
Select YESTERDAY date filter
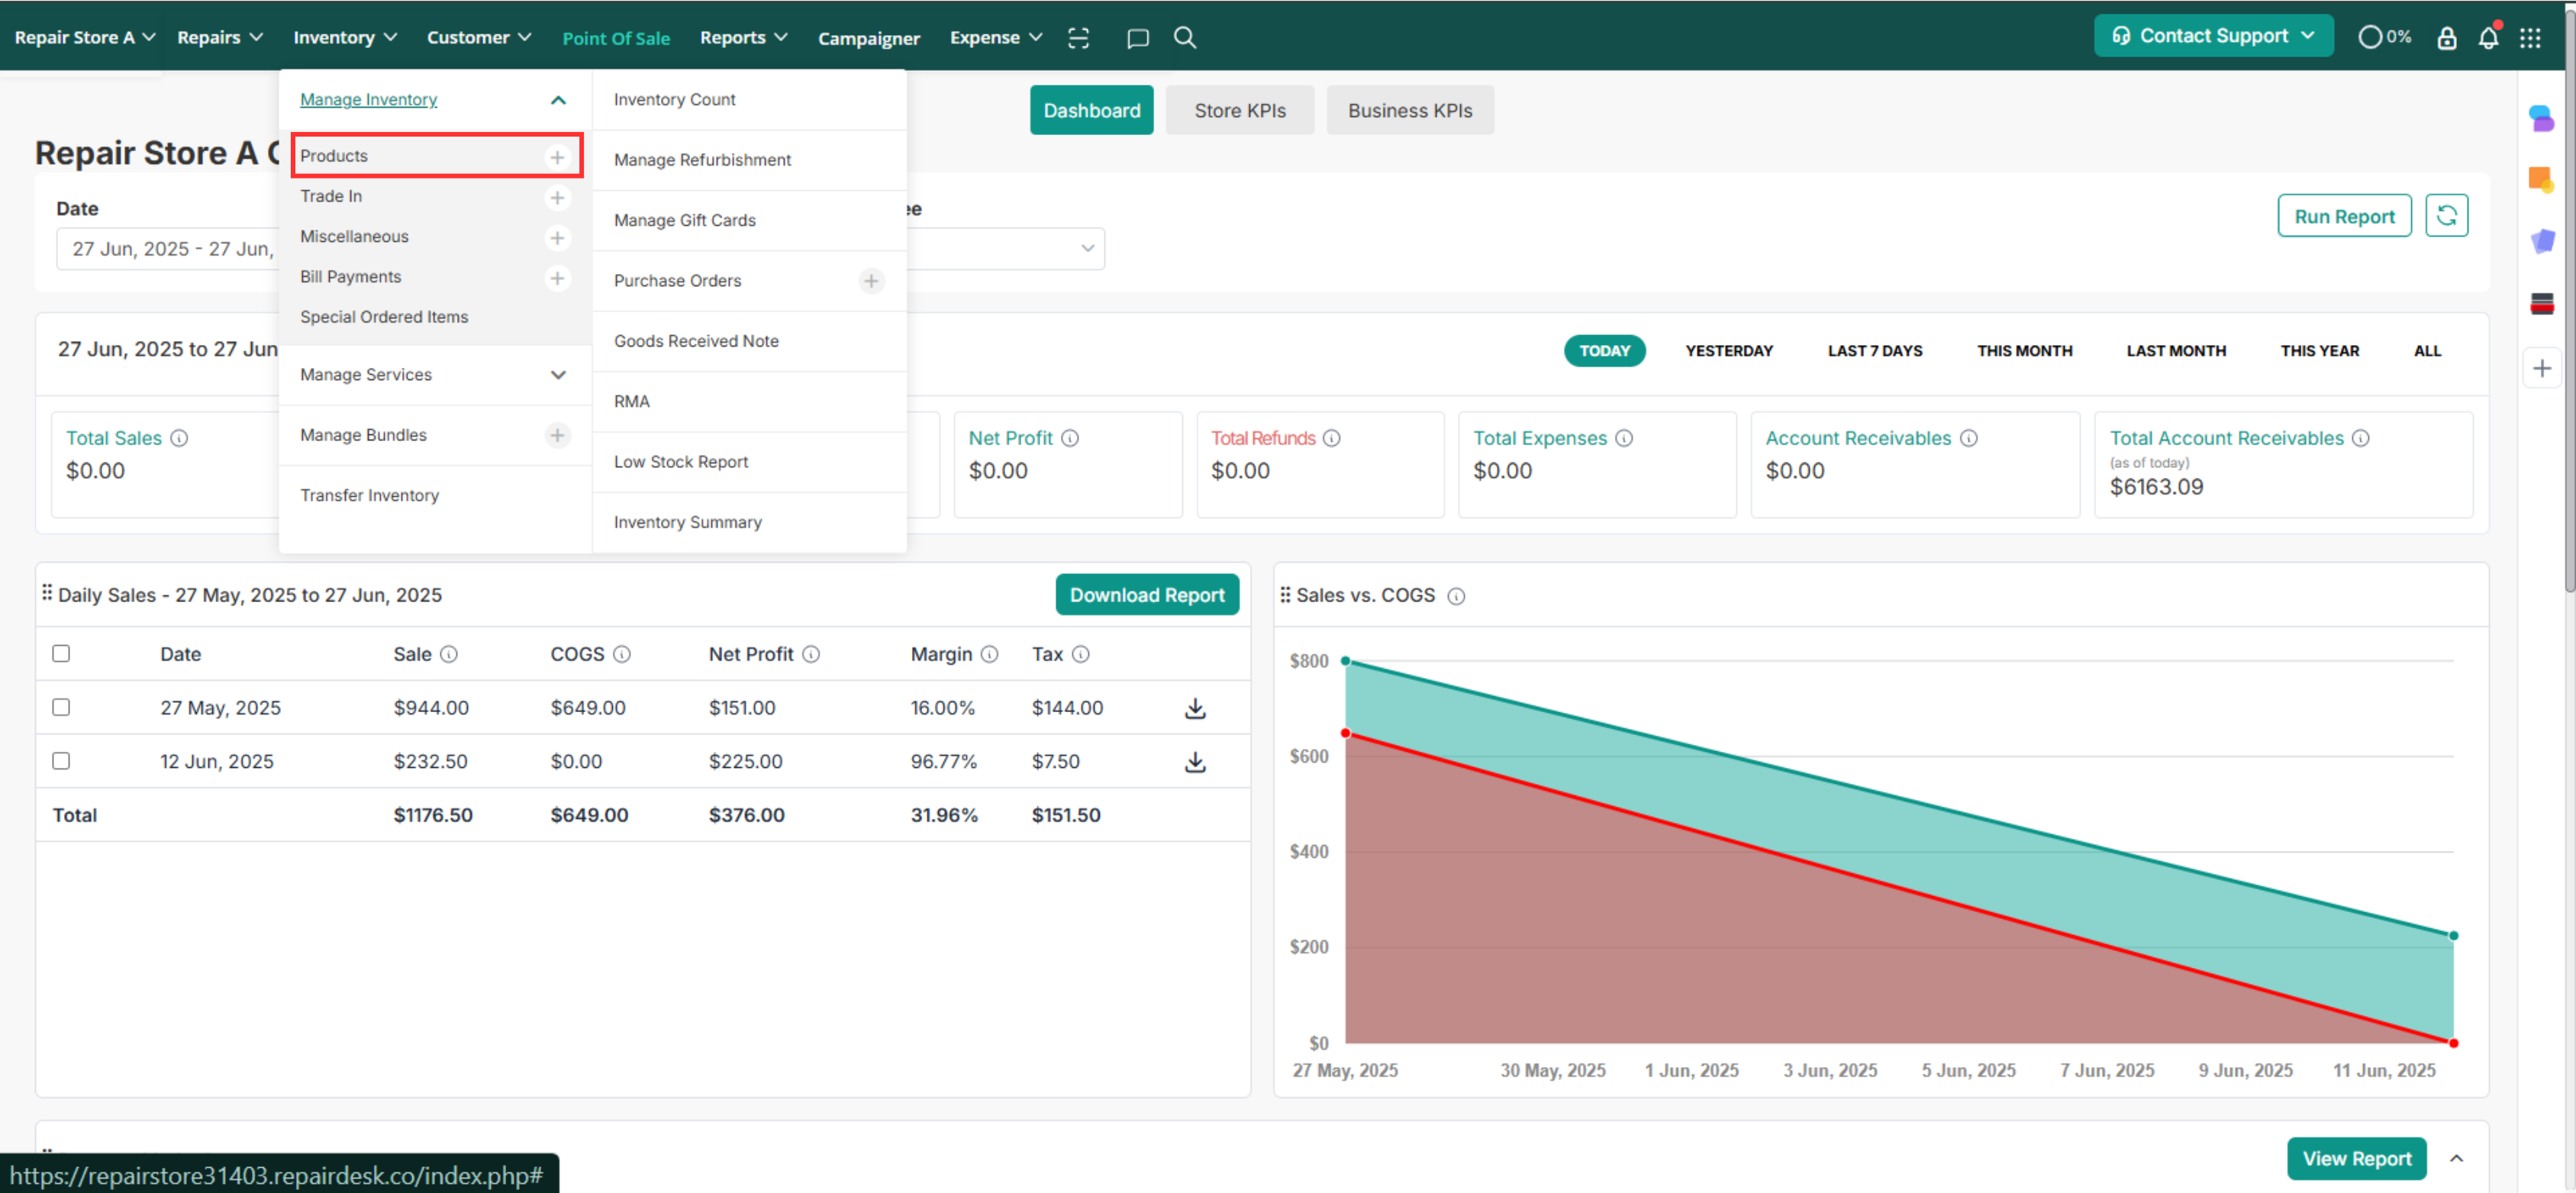(1728, 351)
